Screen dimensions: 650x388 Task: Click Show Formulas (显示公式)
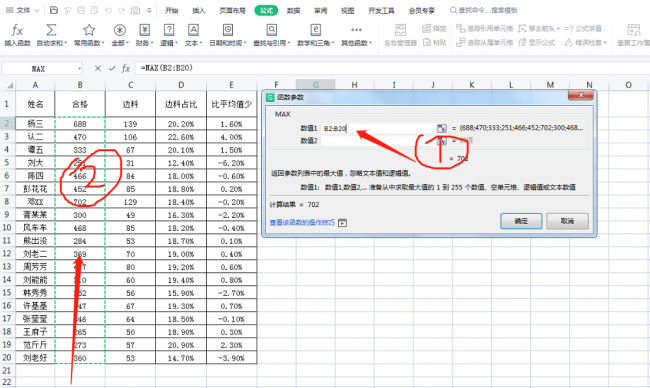536,42
